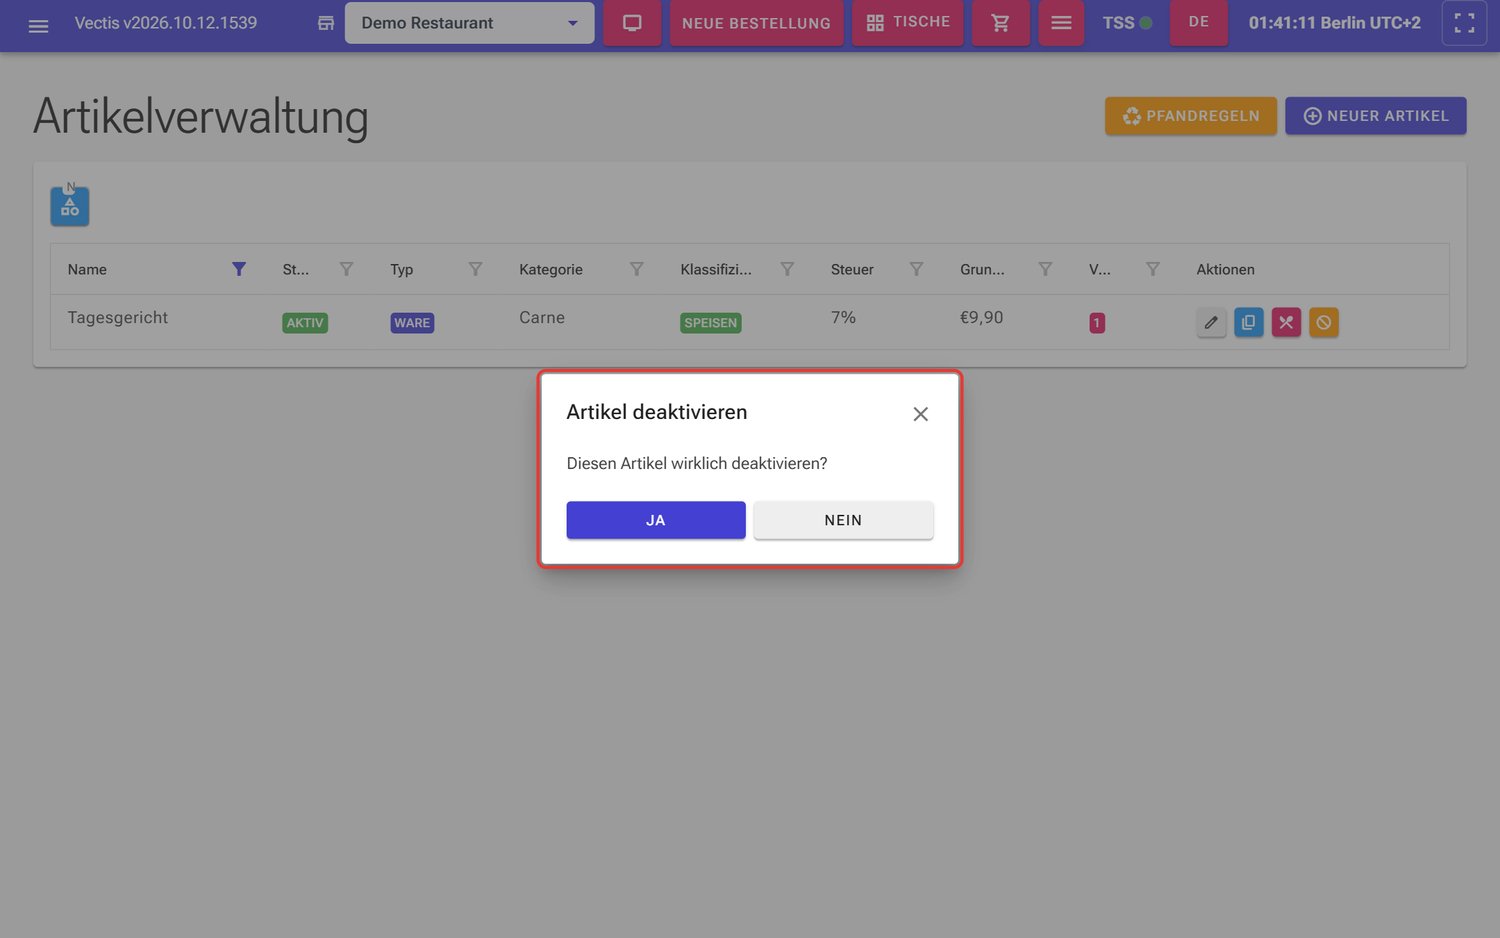Open the Klassifizierung column filter
The image size is (1500, 938).
click(787, 269)
